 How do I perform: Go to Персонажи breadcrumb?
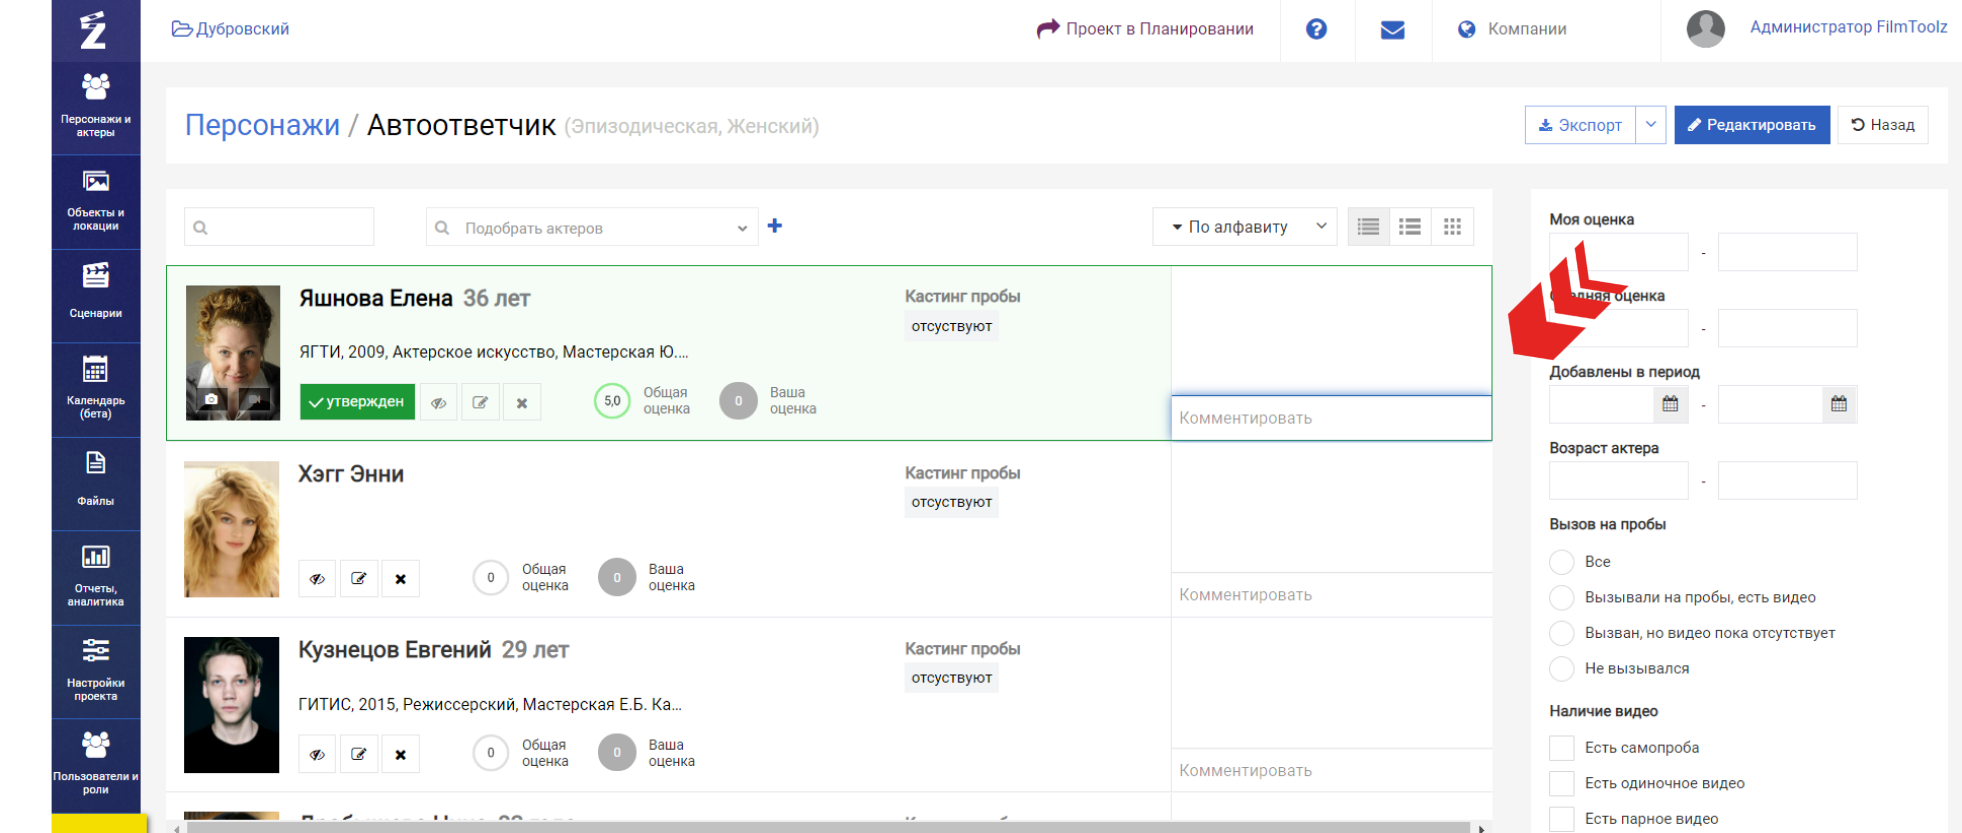click(262, 125)
